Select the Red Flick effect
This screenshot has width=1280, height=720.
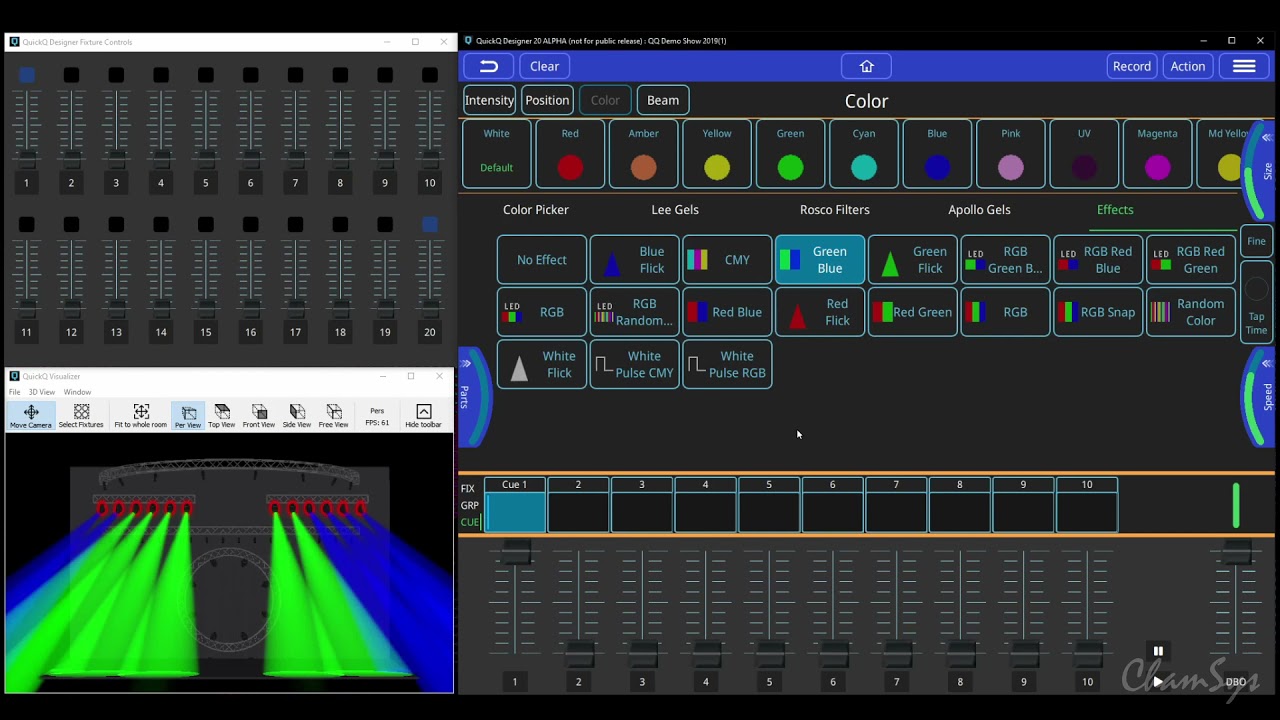(x=820, y=312)
